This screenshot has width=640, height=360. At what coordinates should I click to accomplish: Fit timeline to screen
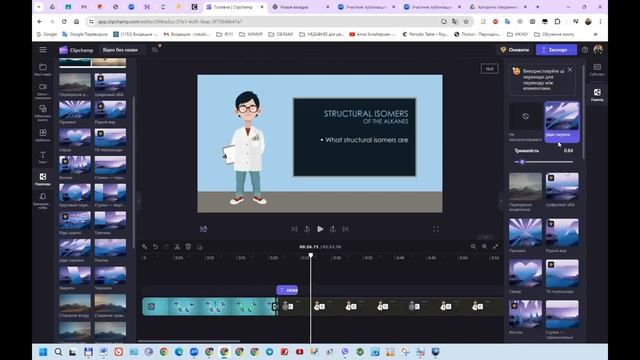[x=495, y=247]
